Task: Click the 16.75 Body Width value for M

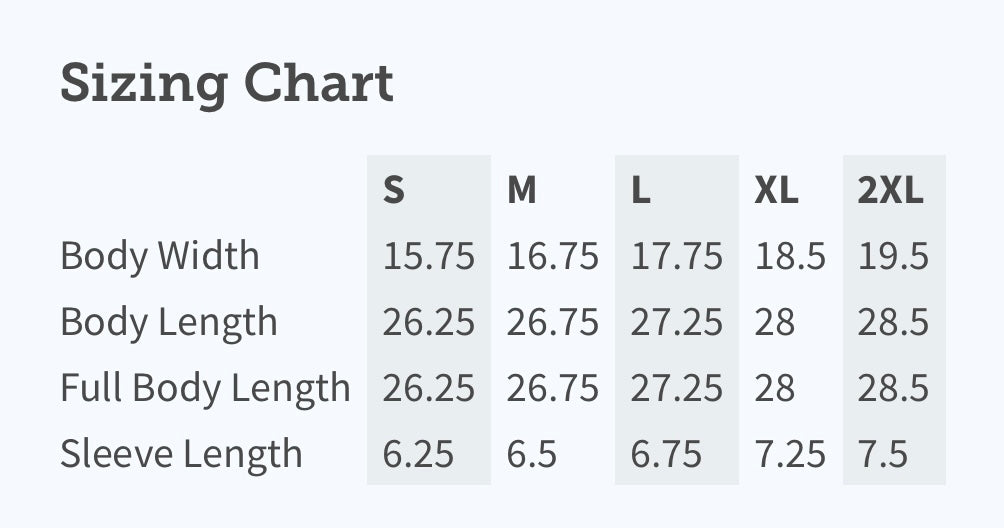Action: point(553,256)
